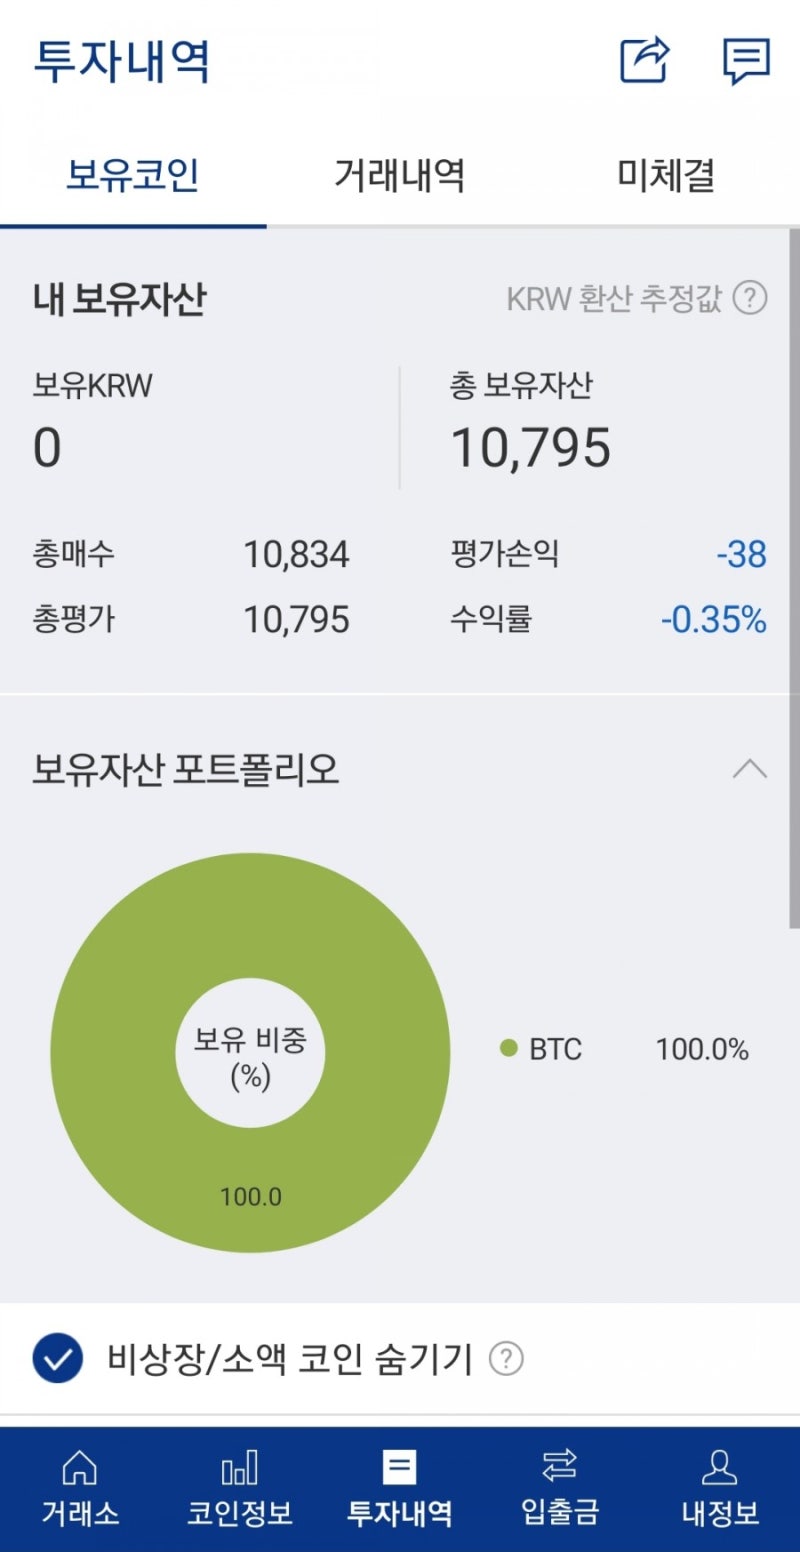Open the chat/message icon in the header
This screenshot has width=800, height=1552.
coord(745,62)
